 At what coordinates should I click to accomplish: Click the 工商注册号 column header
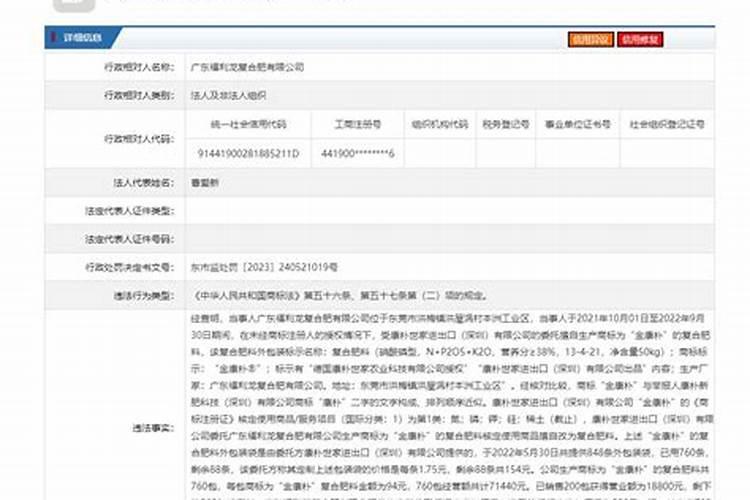(x=358, y=124)
